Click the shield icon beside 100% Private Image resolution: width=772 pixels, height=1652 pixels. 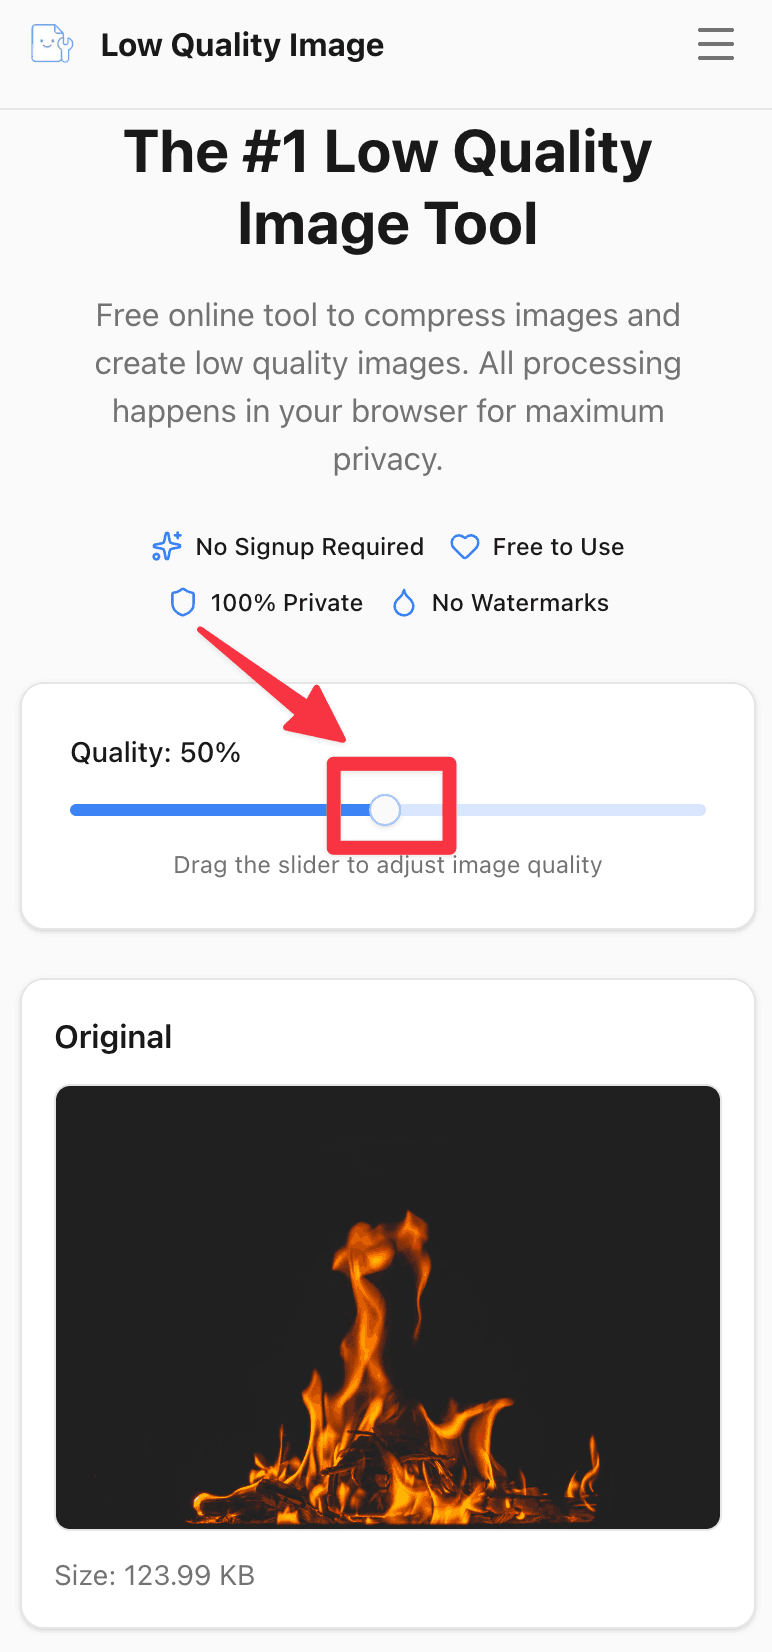tap(183, 602)
